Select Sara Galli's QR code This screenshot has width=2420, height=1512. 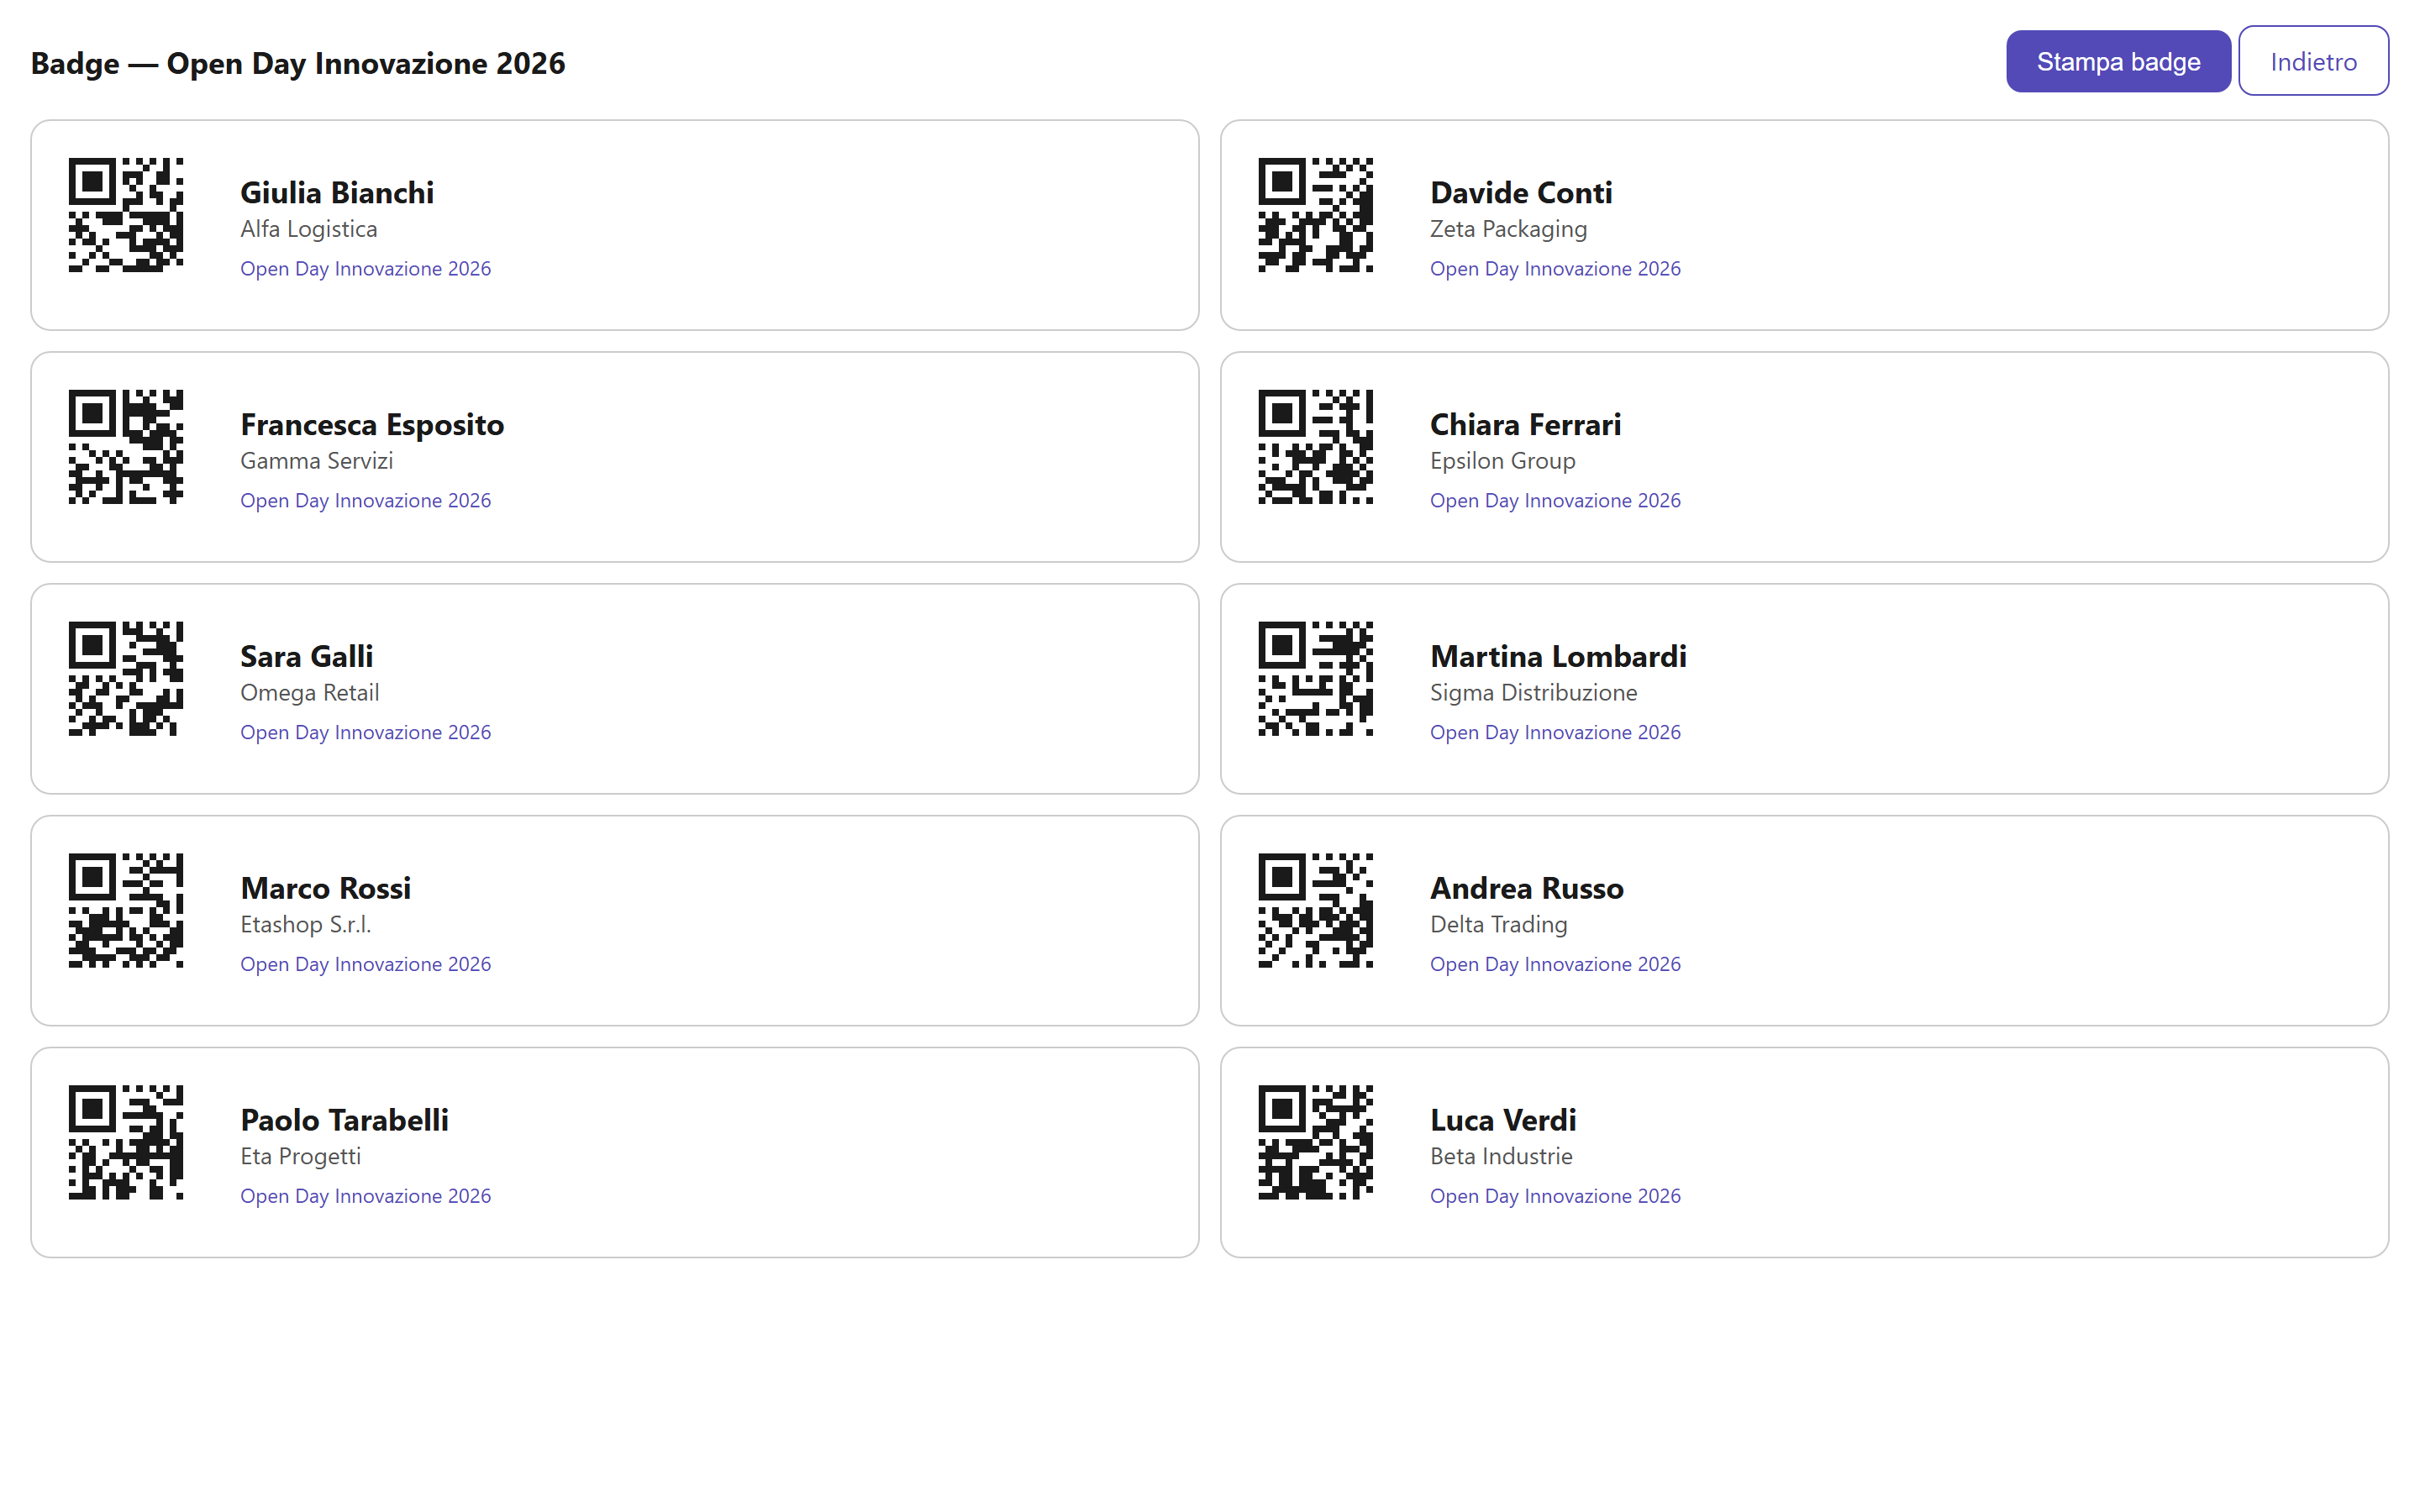coord(126,679)
